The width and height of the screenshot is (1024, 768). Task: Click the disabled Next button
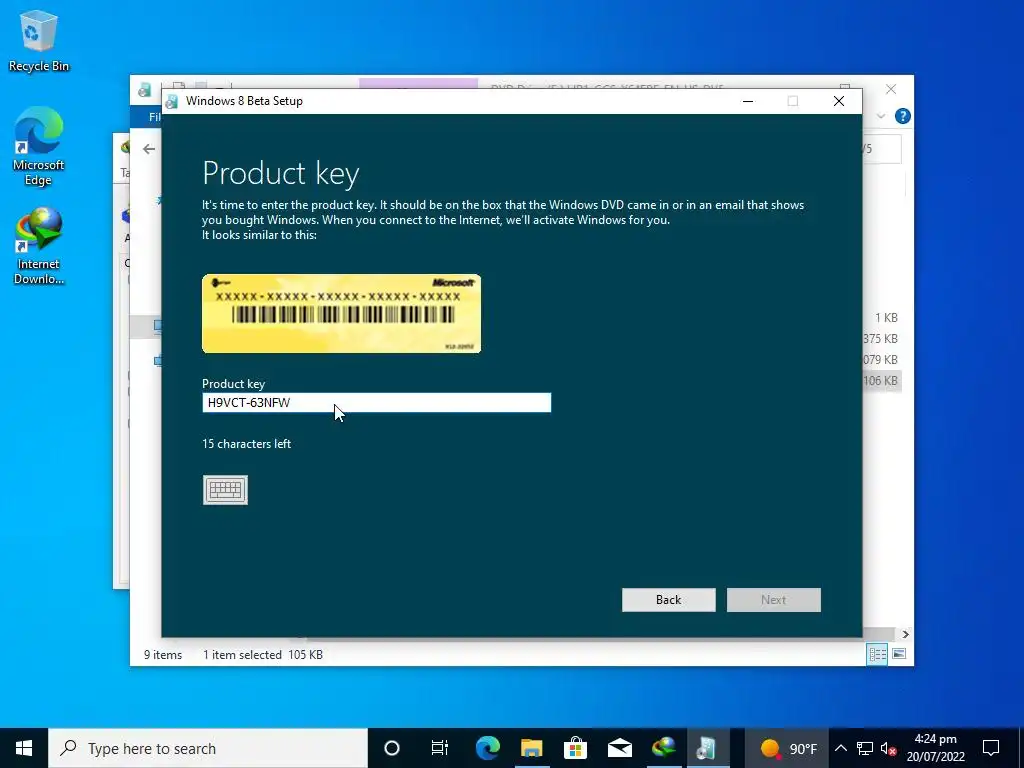coord(773,600)
